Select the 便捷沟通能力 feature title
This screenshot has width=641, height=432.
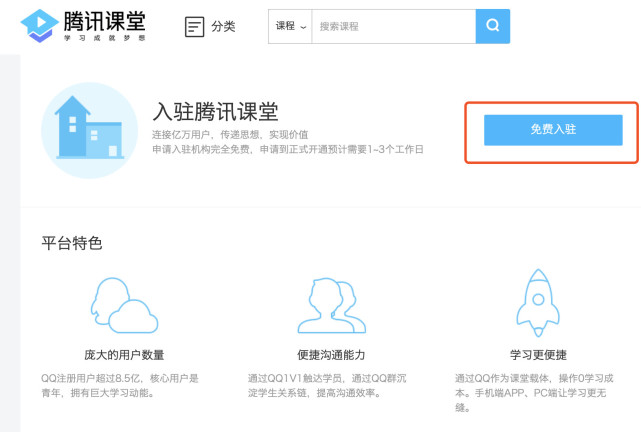pyautogui.click(x=331, y=355)
